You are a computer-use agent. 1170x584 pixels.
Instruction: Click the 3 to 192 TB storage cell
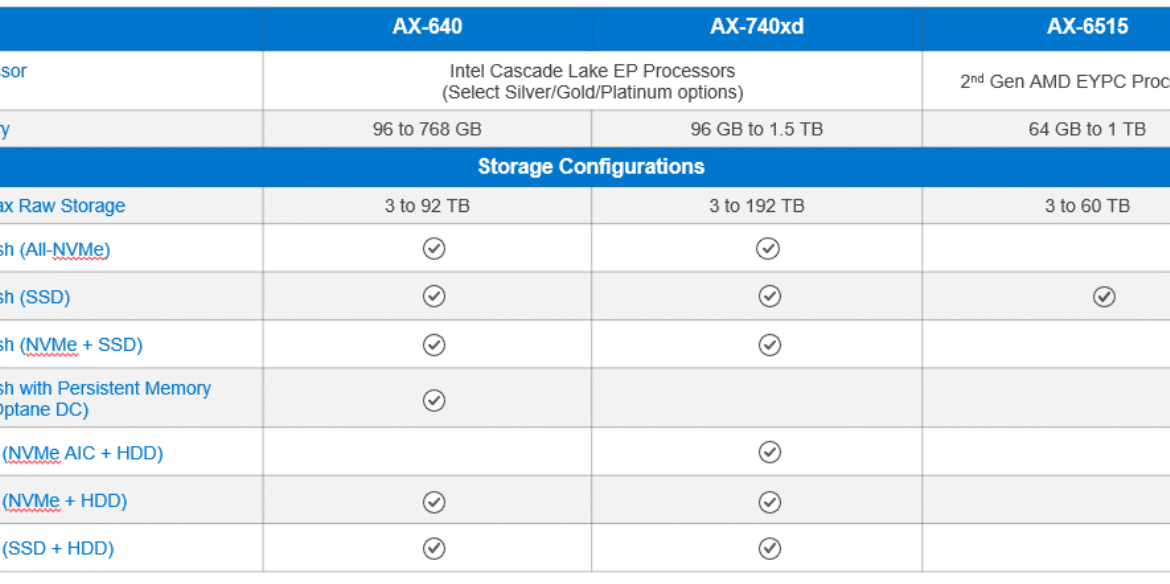(x=757, y=206)
